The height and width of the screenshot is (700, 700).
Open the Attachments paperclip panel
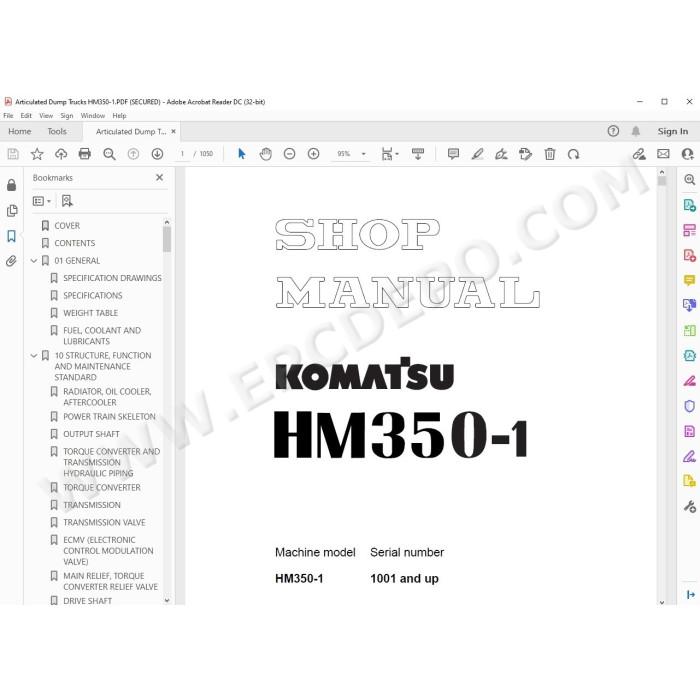click(11, 261)
